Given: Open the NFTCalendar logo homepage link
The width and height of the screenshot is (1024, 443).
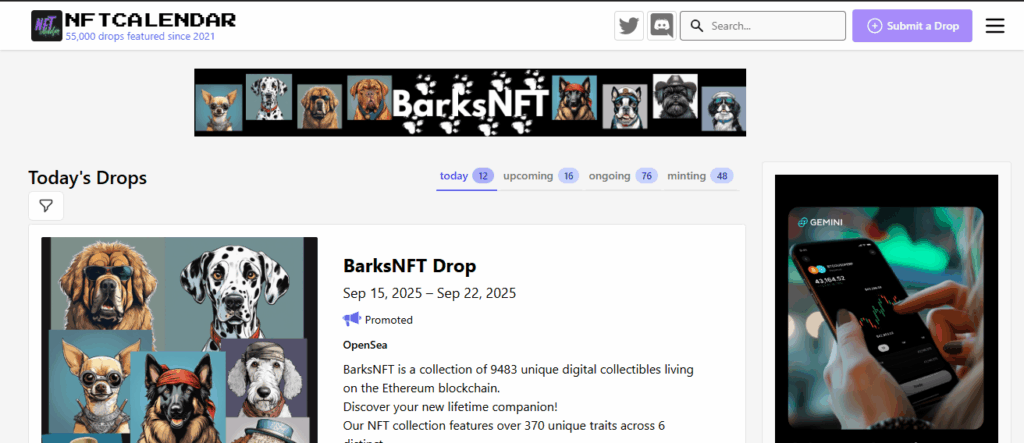Looking at the screenshot, I should 133,26.
